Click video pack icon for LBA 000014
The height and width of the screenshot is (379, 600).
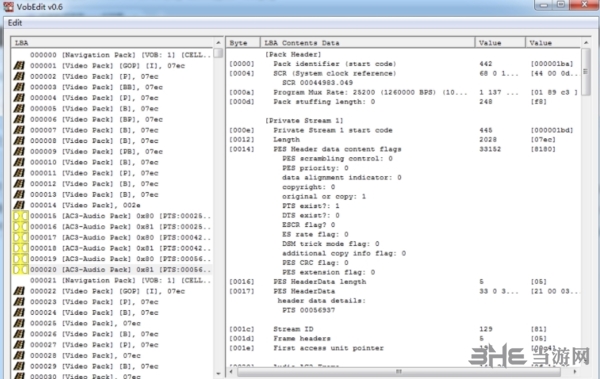(19, 205)
